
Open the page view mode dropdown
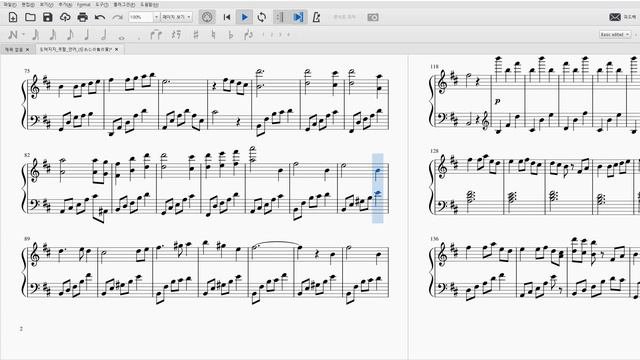[x=176, y=17]
